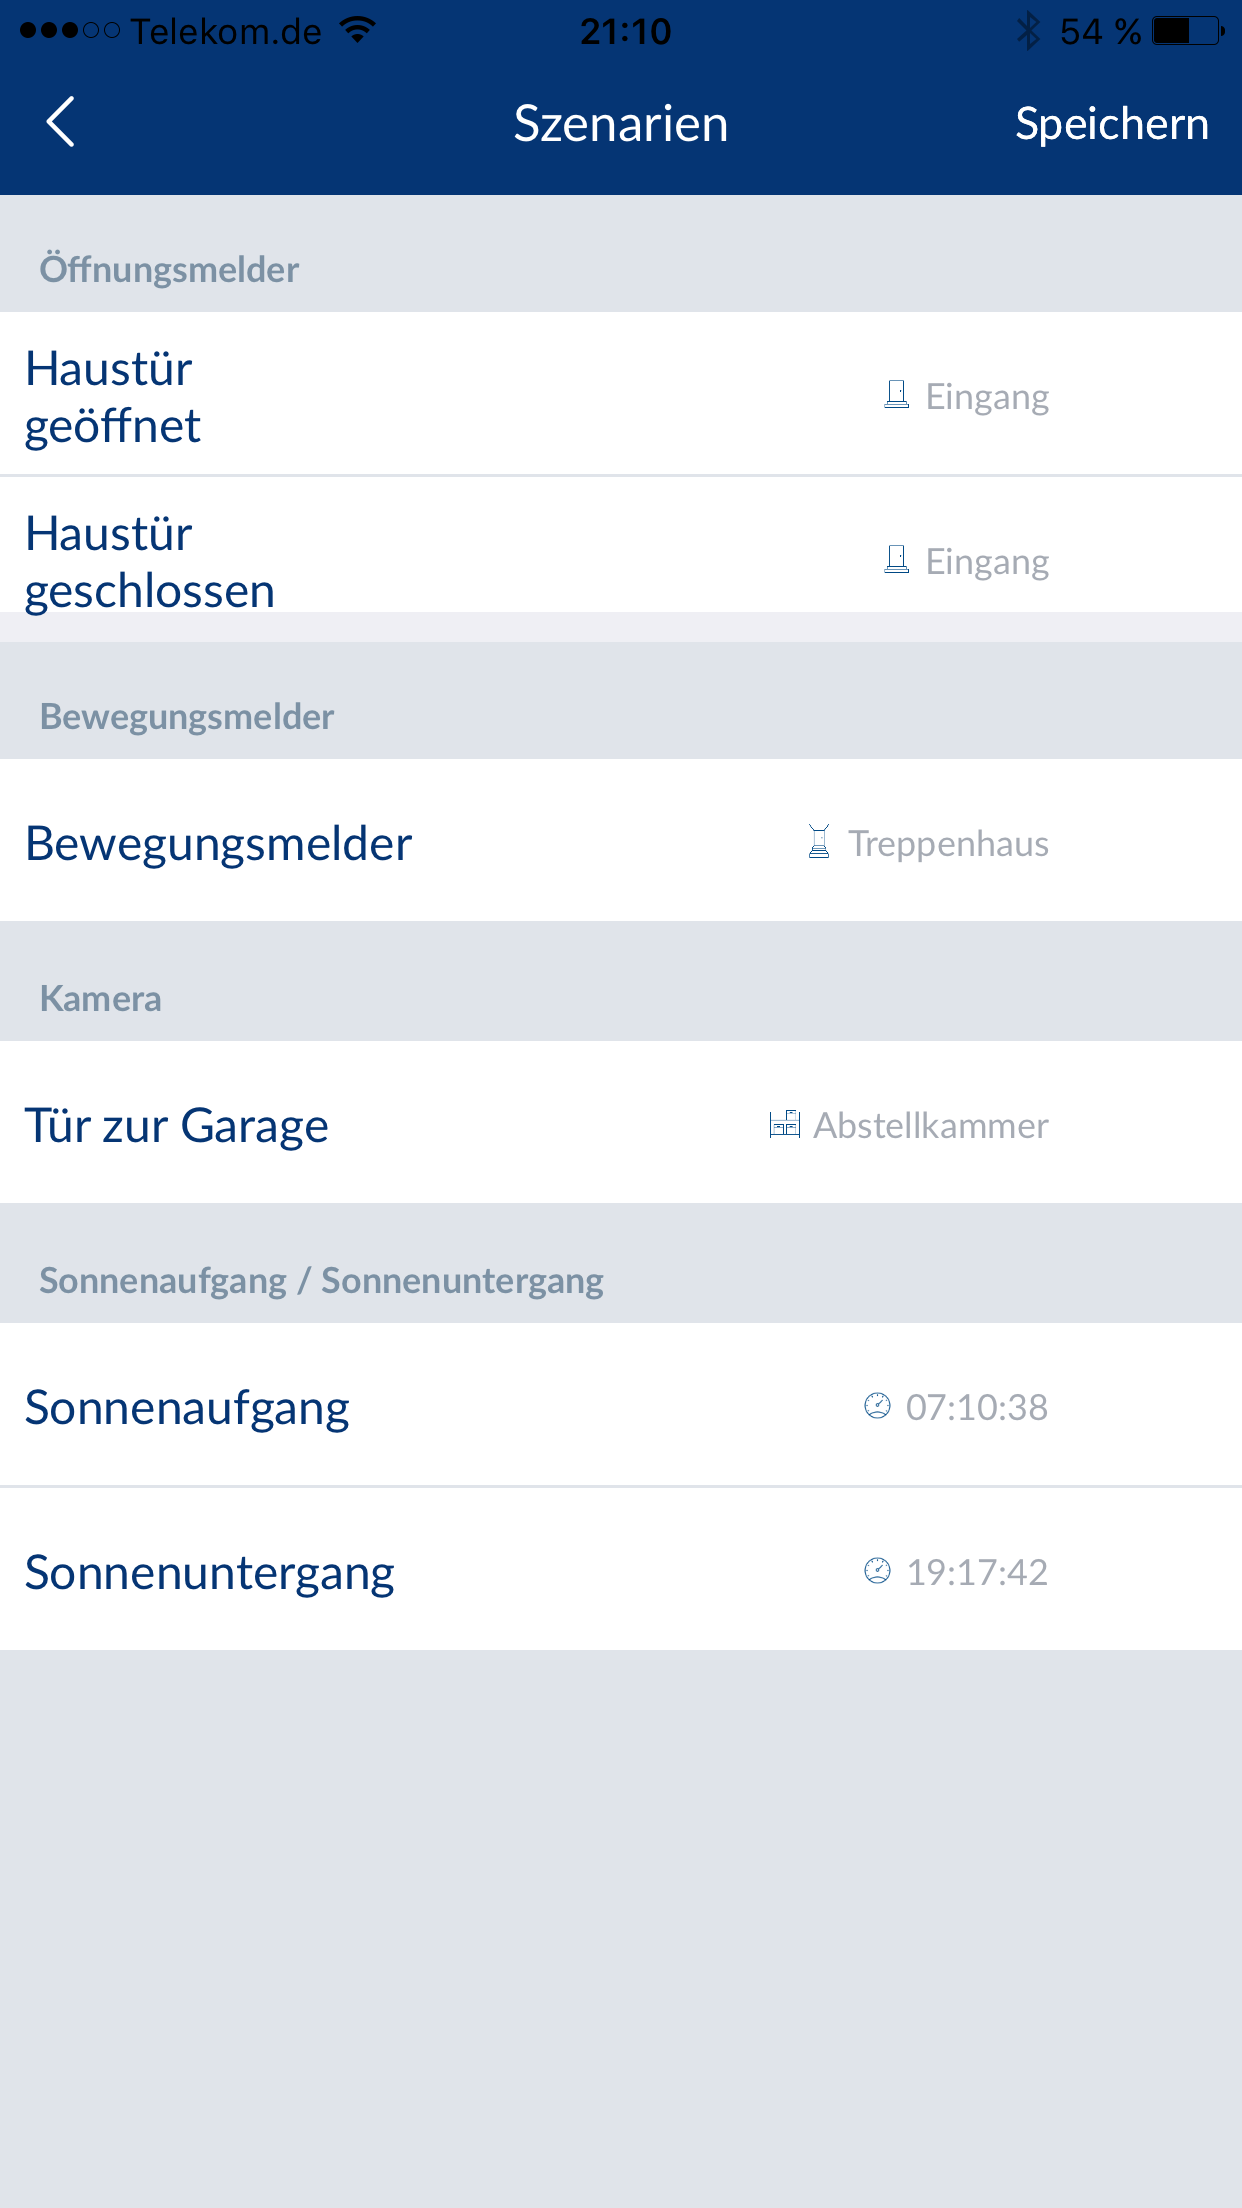Tap the 07:10:38 sunrise time
The width and height of the screenshot is (1242, 2208).
976,1407
